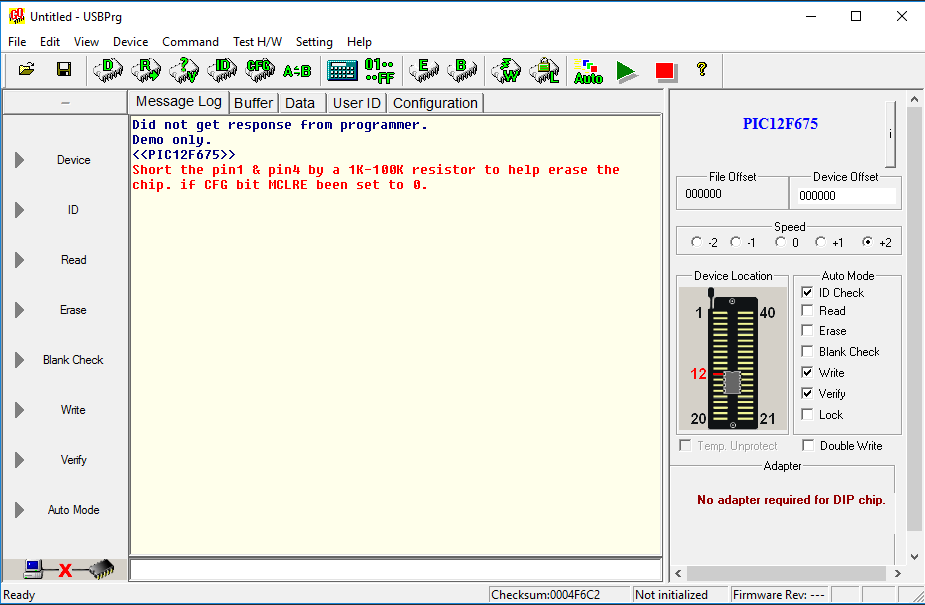Select speed -1 radio button
This screenshot has width=925, height=605.
coord(736,242)
